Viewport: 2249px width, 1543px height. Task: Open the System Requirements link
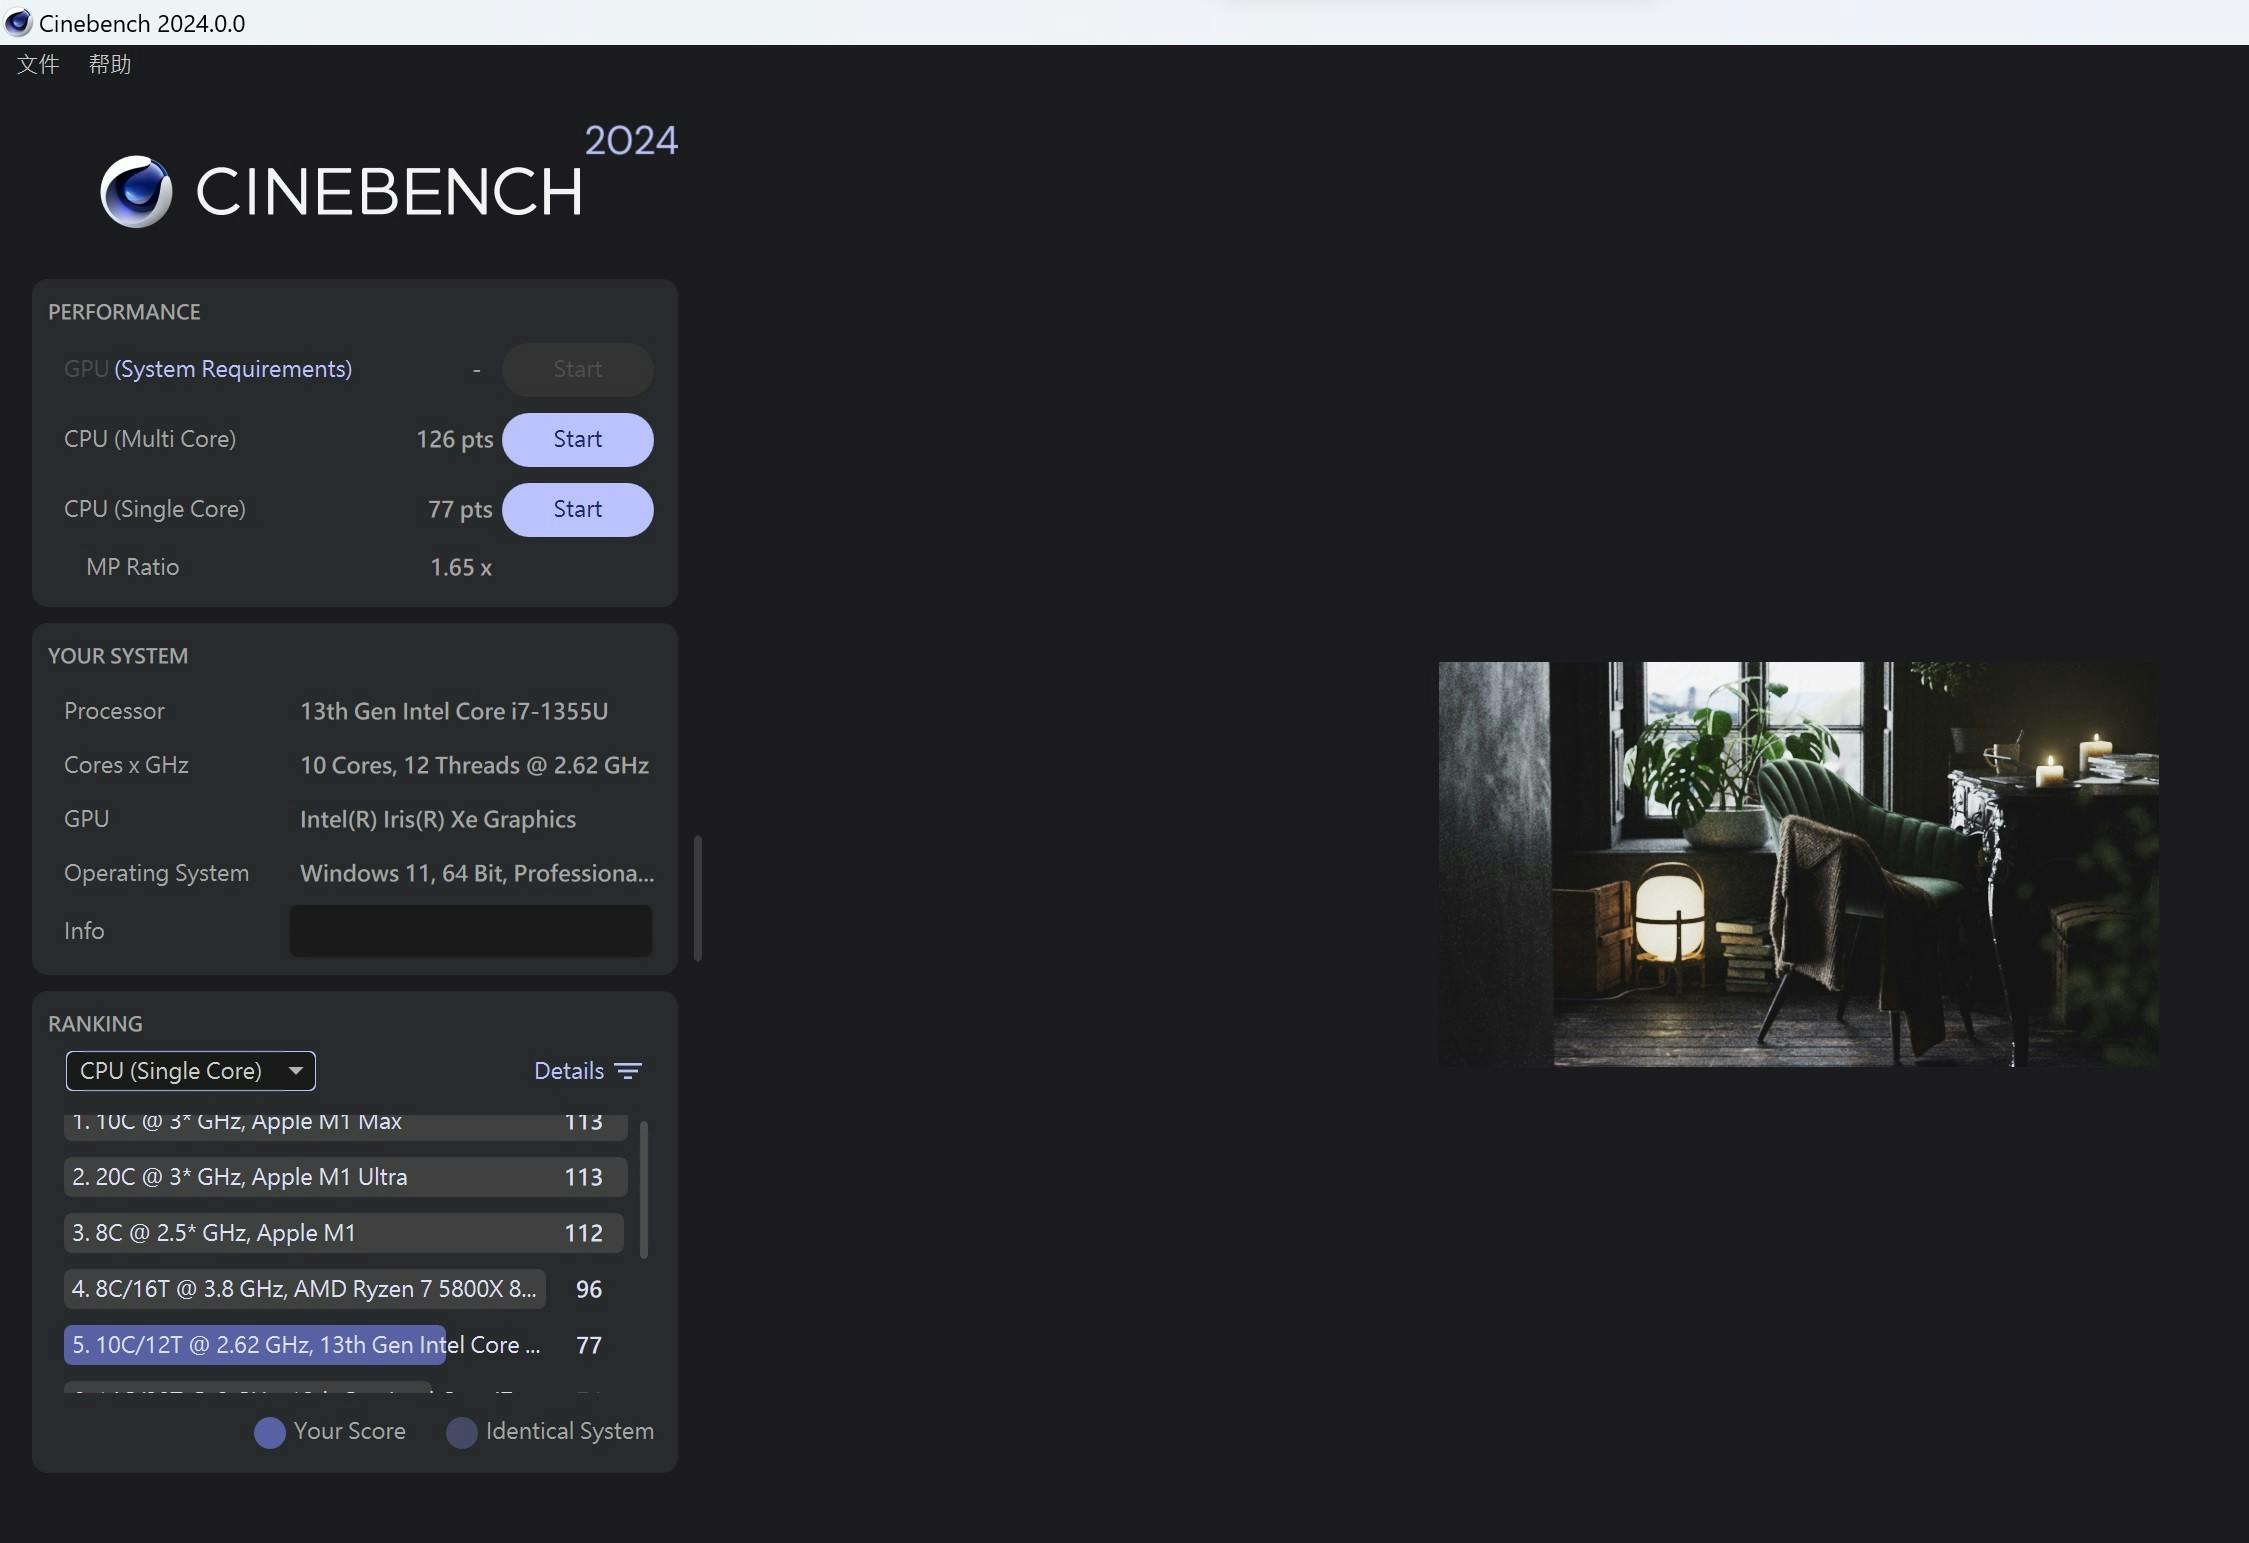[233, 369]
